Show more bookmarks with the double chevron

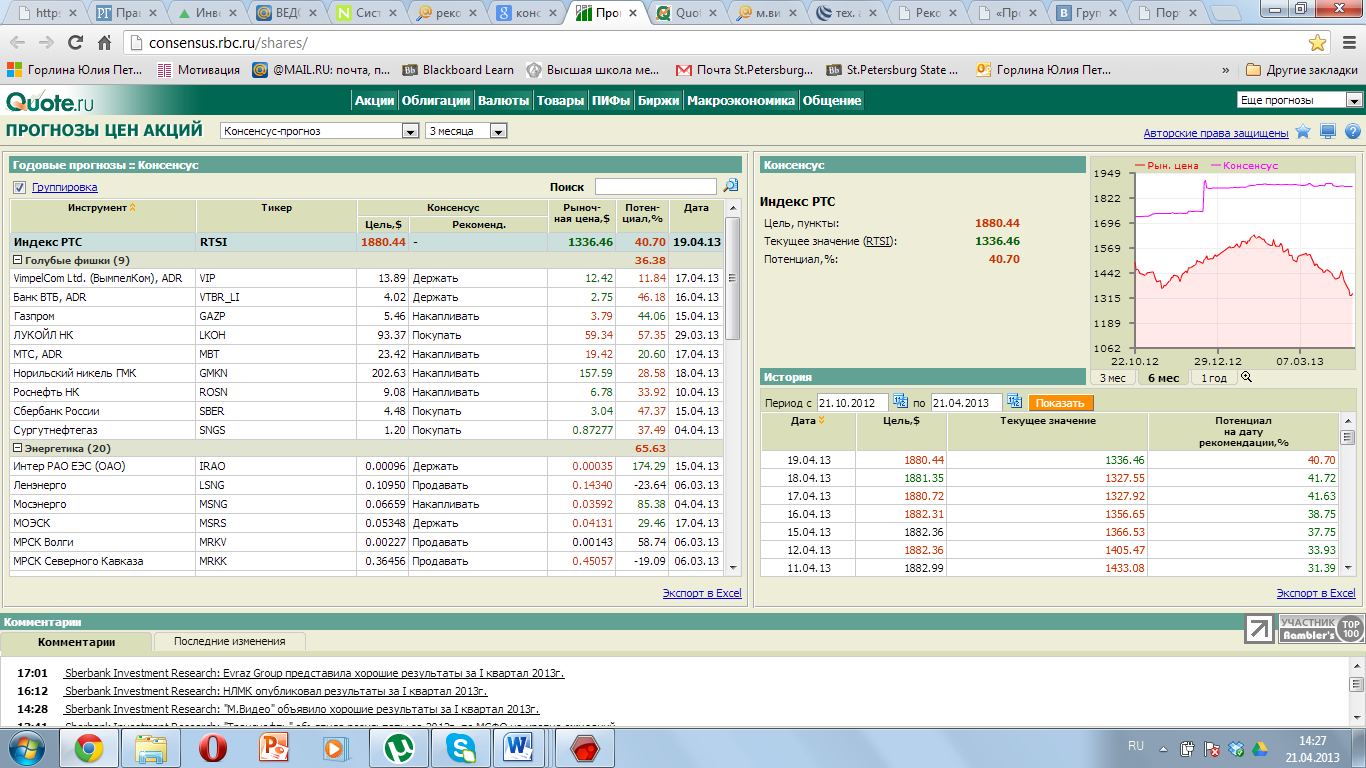point(1226,70)
